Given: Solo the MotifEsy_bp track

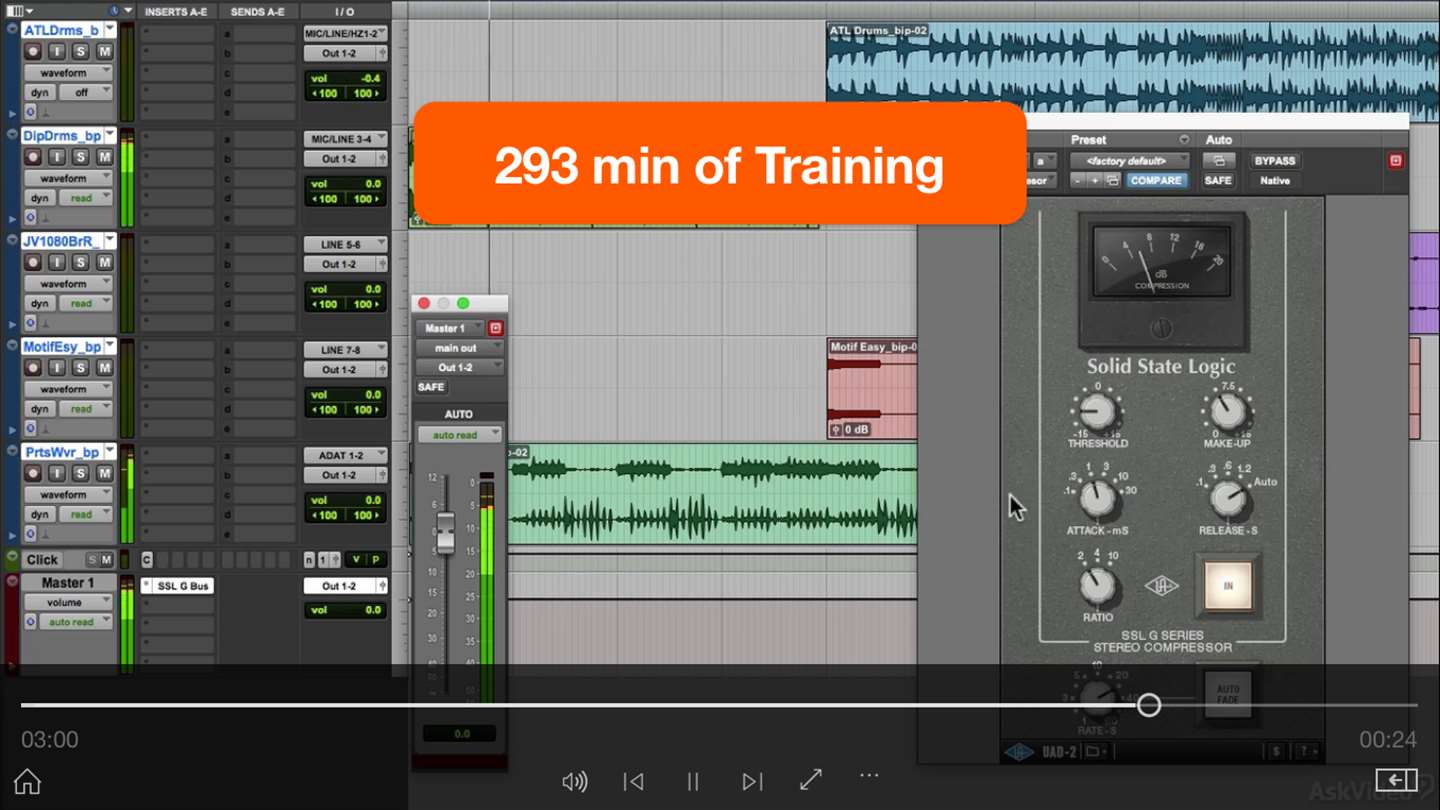Looking at the screenshot, I should coord(81,367).
